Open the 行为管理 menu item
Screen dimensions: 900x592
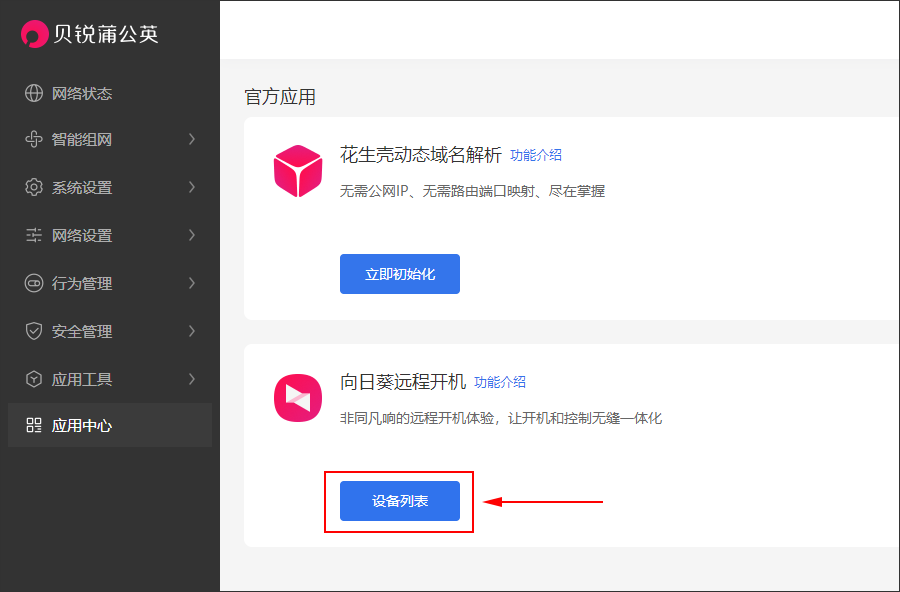coord(110,283)
